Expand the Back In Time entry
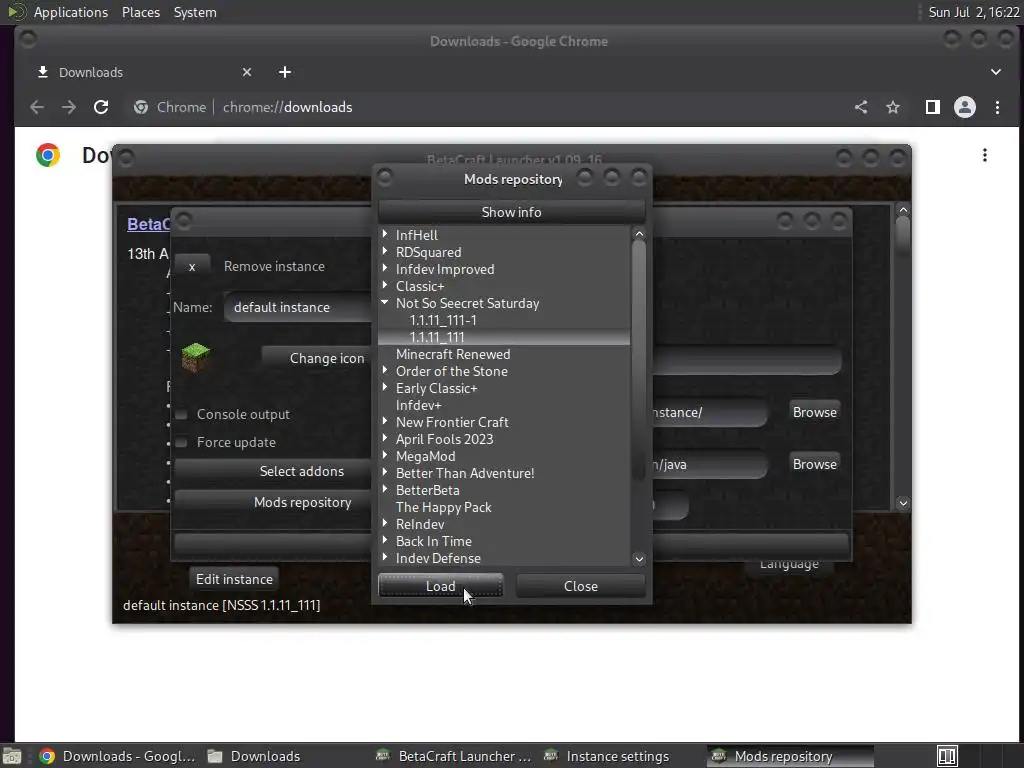 (x=385, y=539)
